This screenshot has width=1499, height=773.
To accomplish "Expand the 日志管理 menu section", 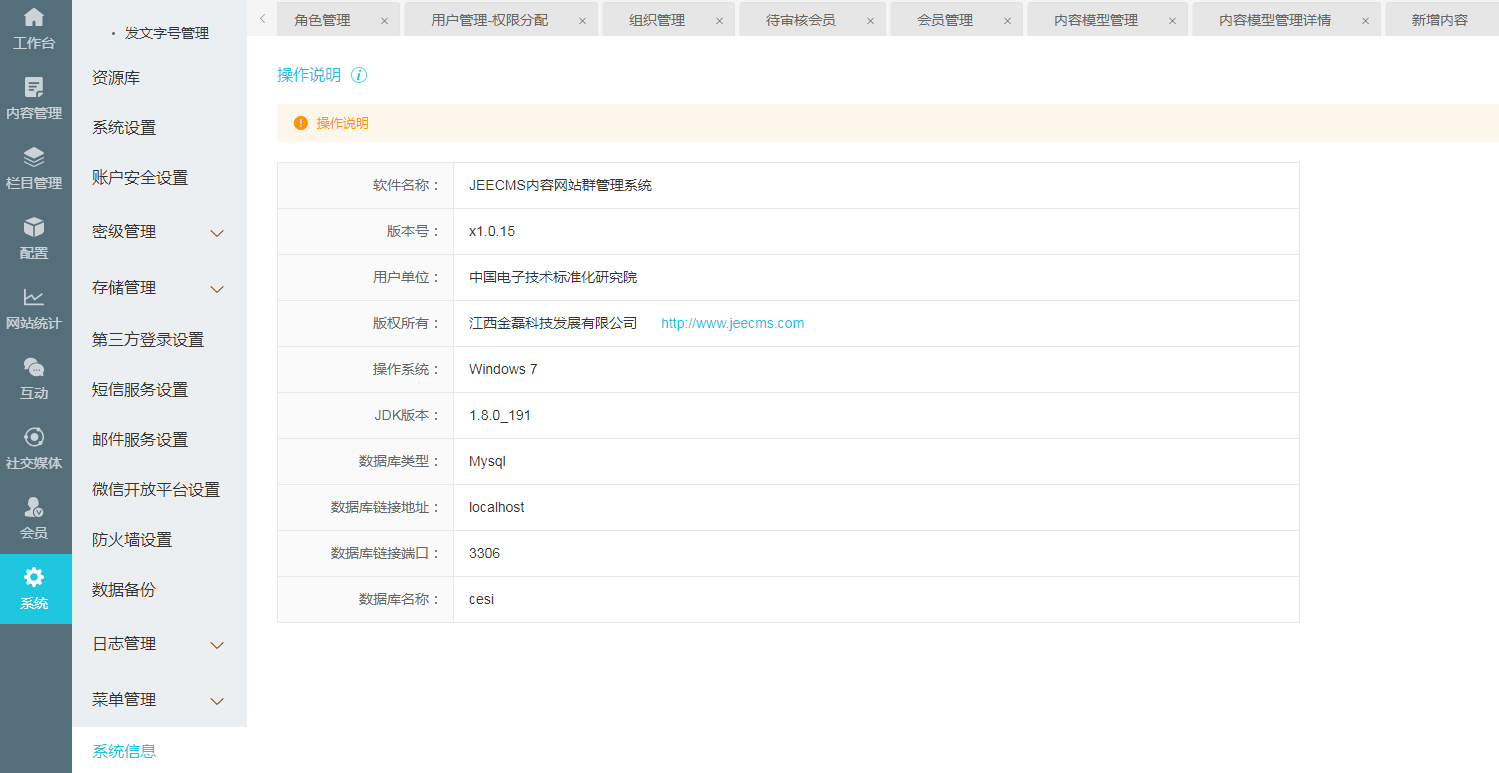I will [x=217, y=645].
